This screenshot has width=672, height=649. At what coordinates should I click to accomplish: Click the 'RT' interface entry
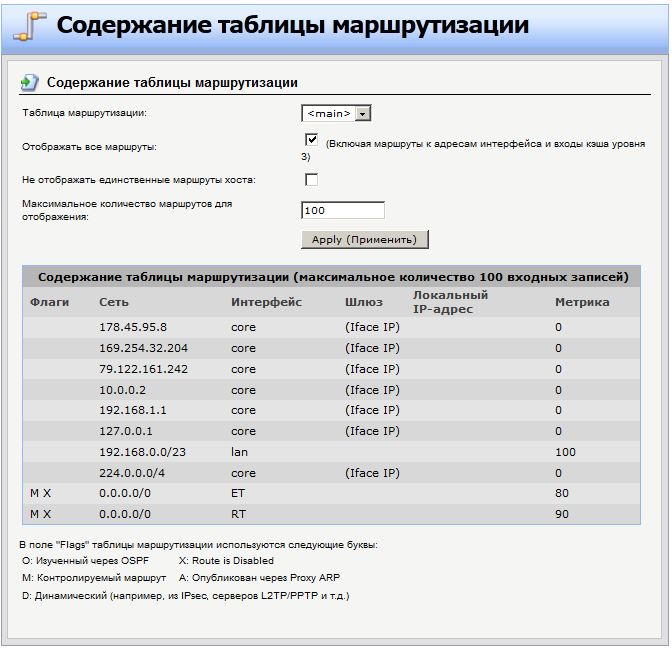pyautogui.click(x=238, y=514)
